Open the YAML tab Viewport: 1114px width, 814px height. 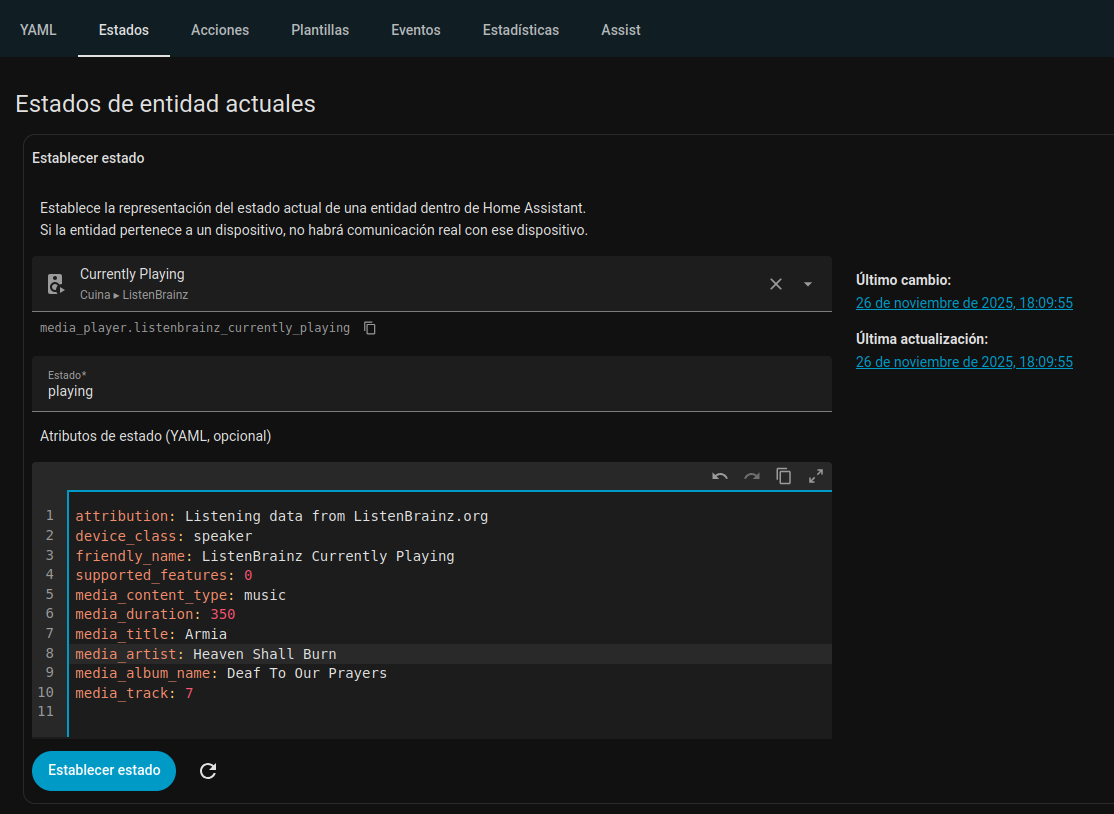pos(38,30)
